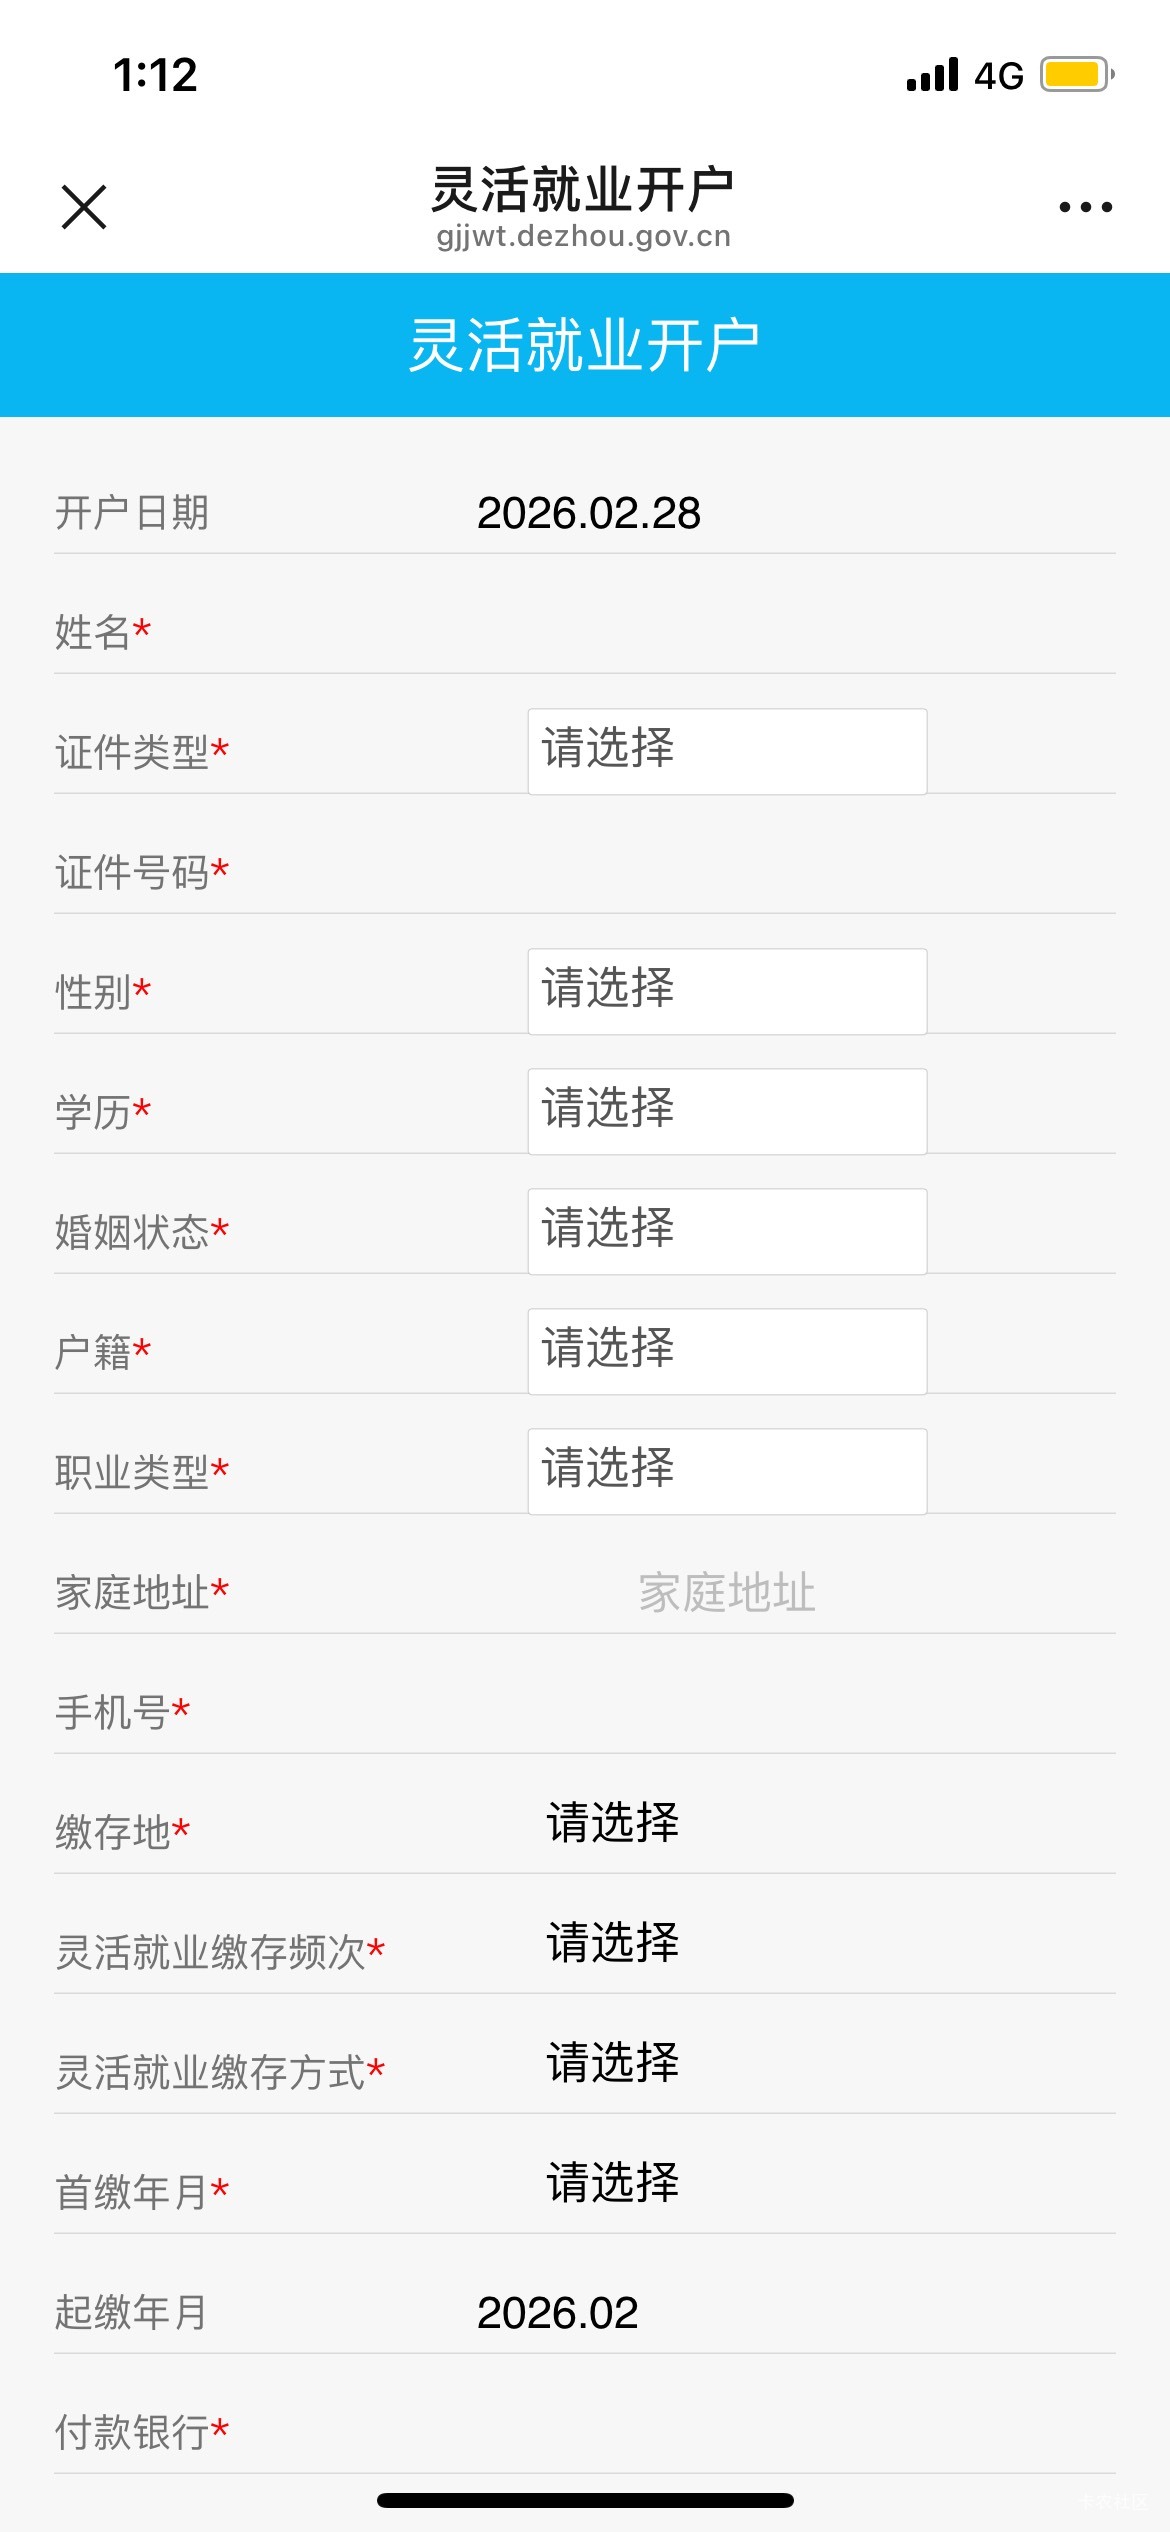Choose 缴存地 via 请选择
Image resolution: width=1170 pixels, height=2532 pixels.
click(x=613, y=1823)
